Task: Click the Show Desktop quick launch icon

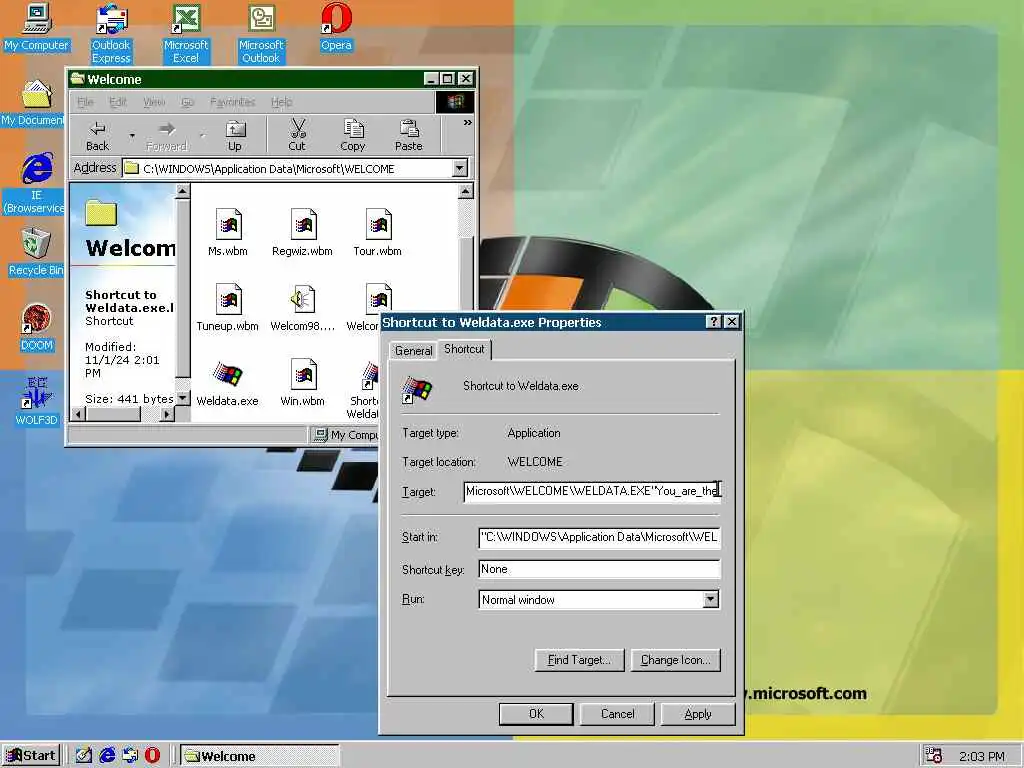Action: click(x=84, y=756)
